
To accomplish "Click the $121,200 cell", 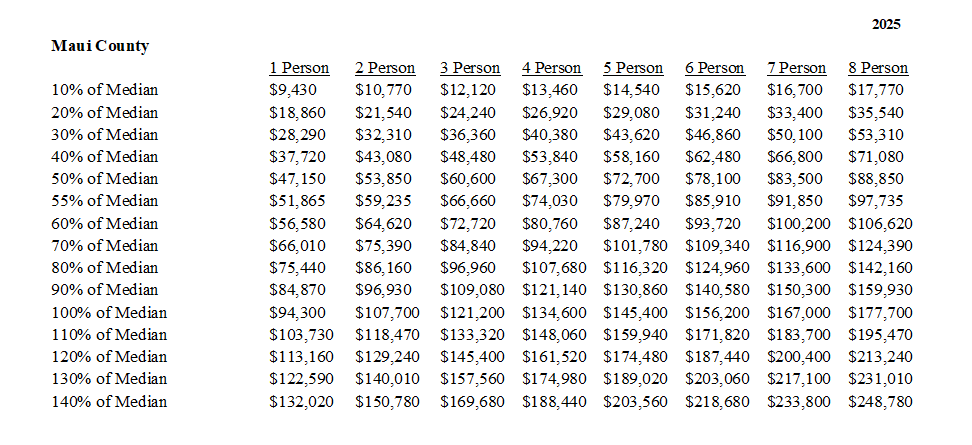I will coord(472,312).
